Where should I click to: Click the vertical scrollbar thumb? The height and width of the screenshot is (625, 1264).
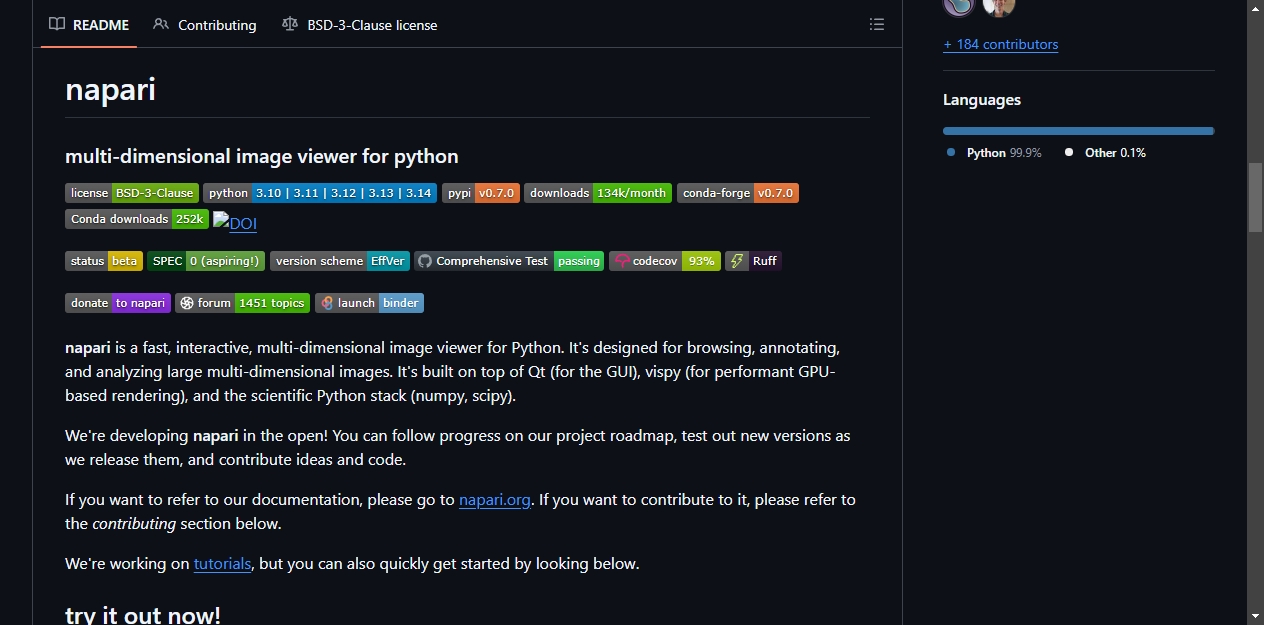[1255, 196]
